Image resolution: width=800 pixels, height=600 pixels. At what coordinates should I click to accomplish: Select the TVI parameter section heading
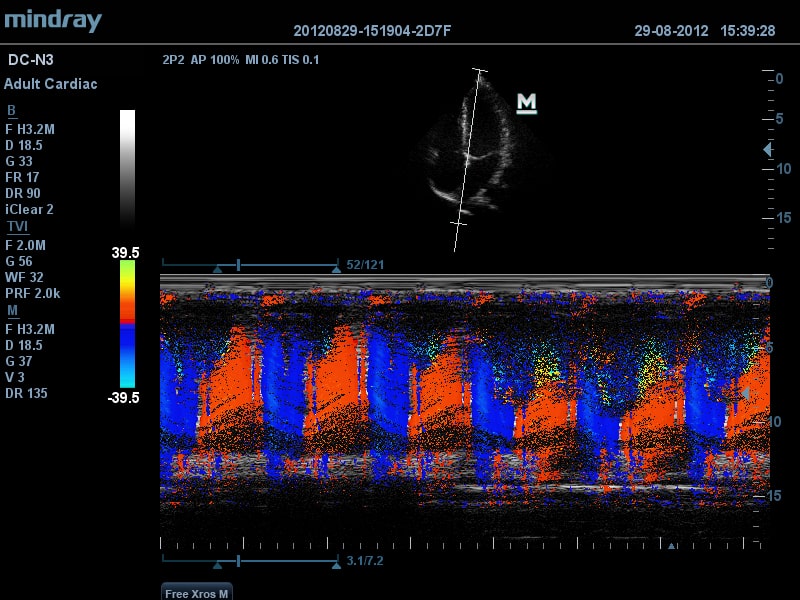[18, 227]
